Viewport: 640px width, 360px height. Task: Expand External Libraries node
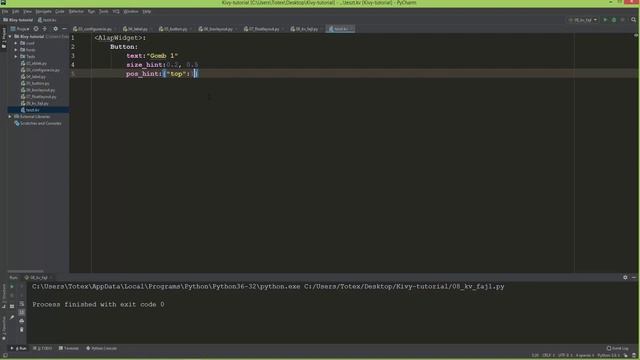(x=10, y=117)
